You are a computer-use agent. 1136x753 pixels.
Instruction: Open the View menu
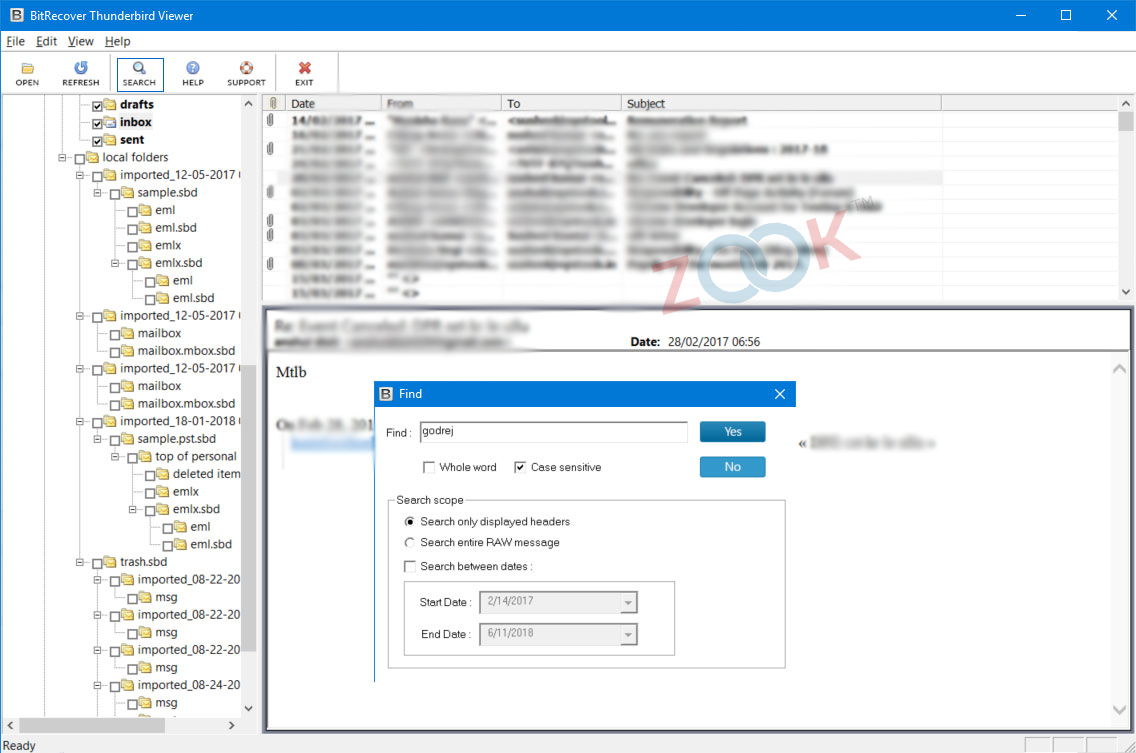[x=80, y=41]
